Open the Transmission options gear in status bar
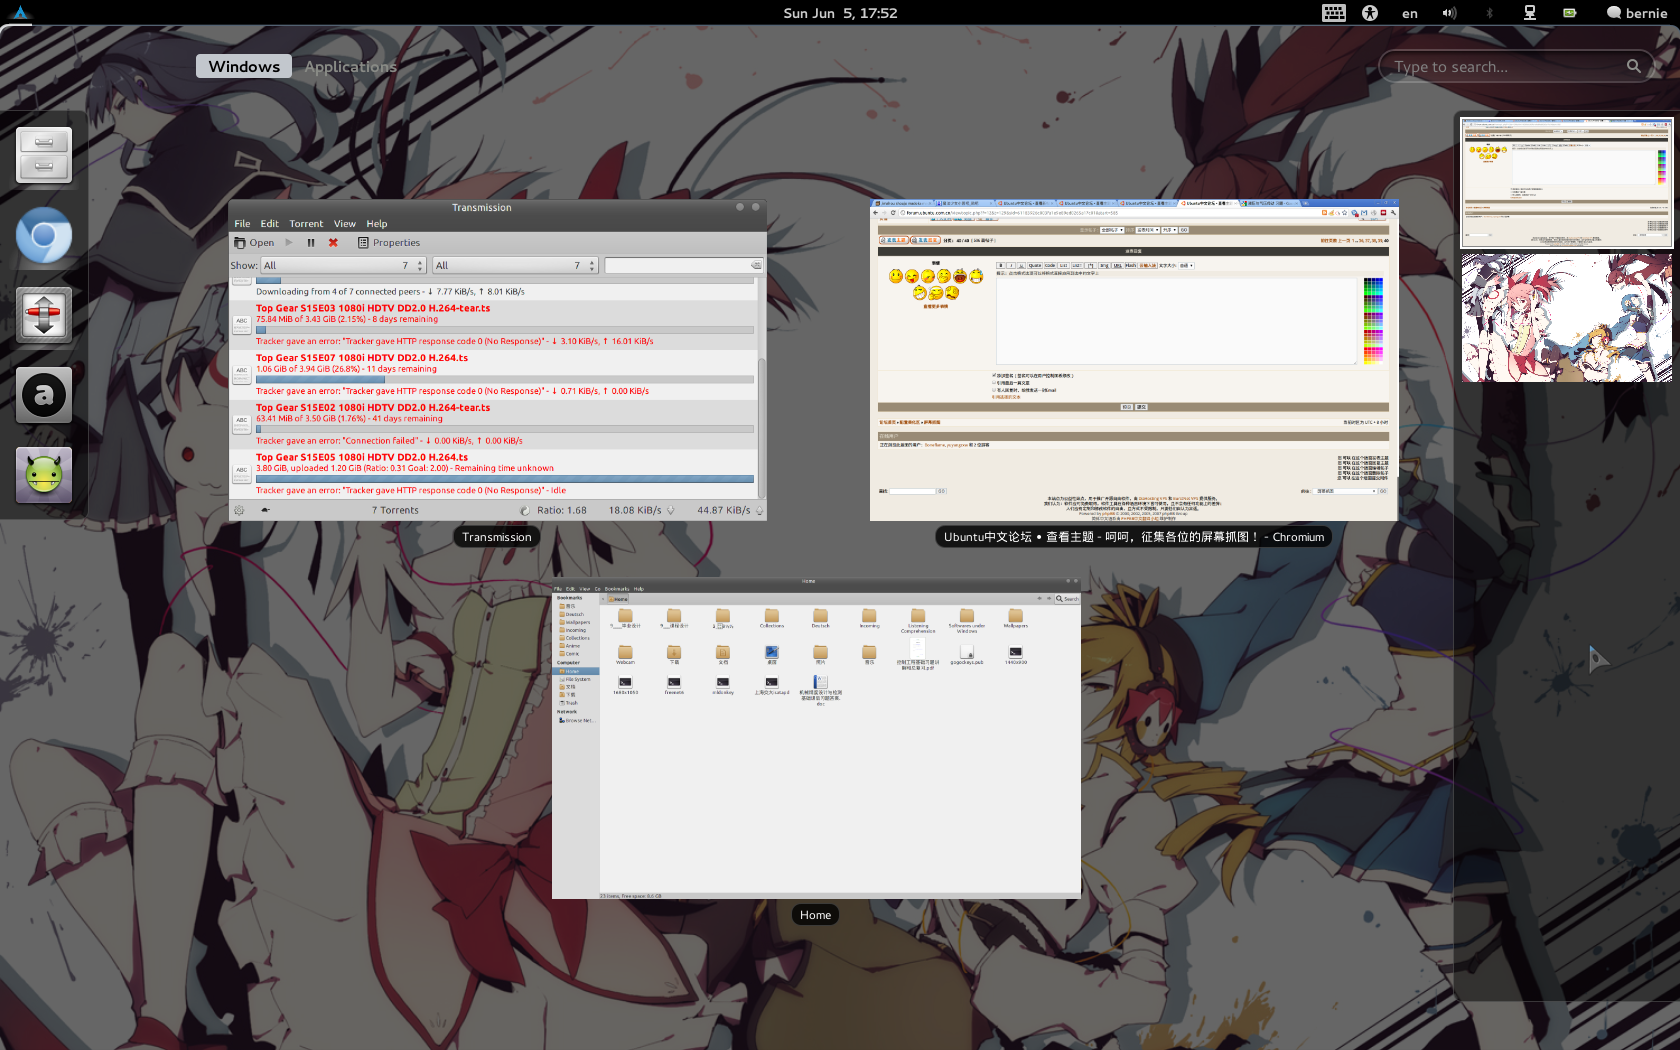Image resolution: width=1680 pixels, height=1050 pixels. tap(239, 510)
